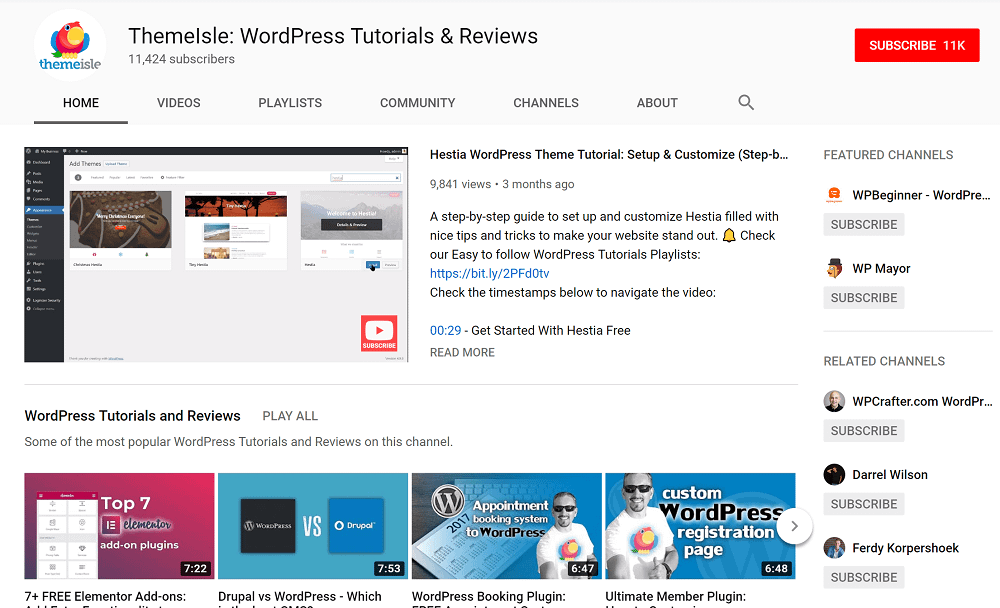Open WPCrafter.com channel name link
1000x608 pixels.
[x=922, y=401]
